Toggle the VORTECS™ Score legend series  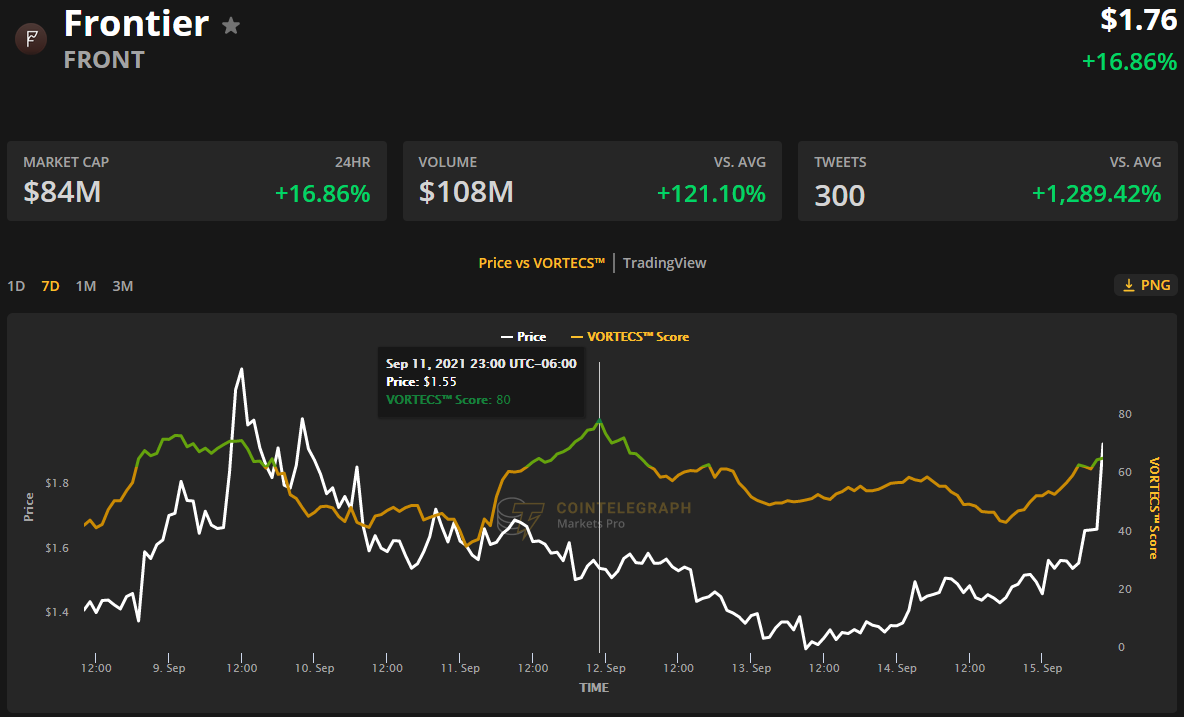pyautogui.click(x=629, y=337)
